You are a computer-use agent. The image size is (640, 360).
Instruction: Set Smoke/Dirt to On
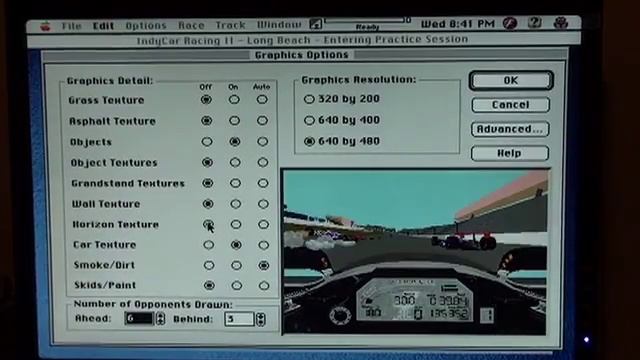coord(236,265)
